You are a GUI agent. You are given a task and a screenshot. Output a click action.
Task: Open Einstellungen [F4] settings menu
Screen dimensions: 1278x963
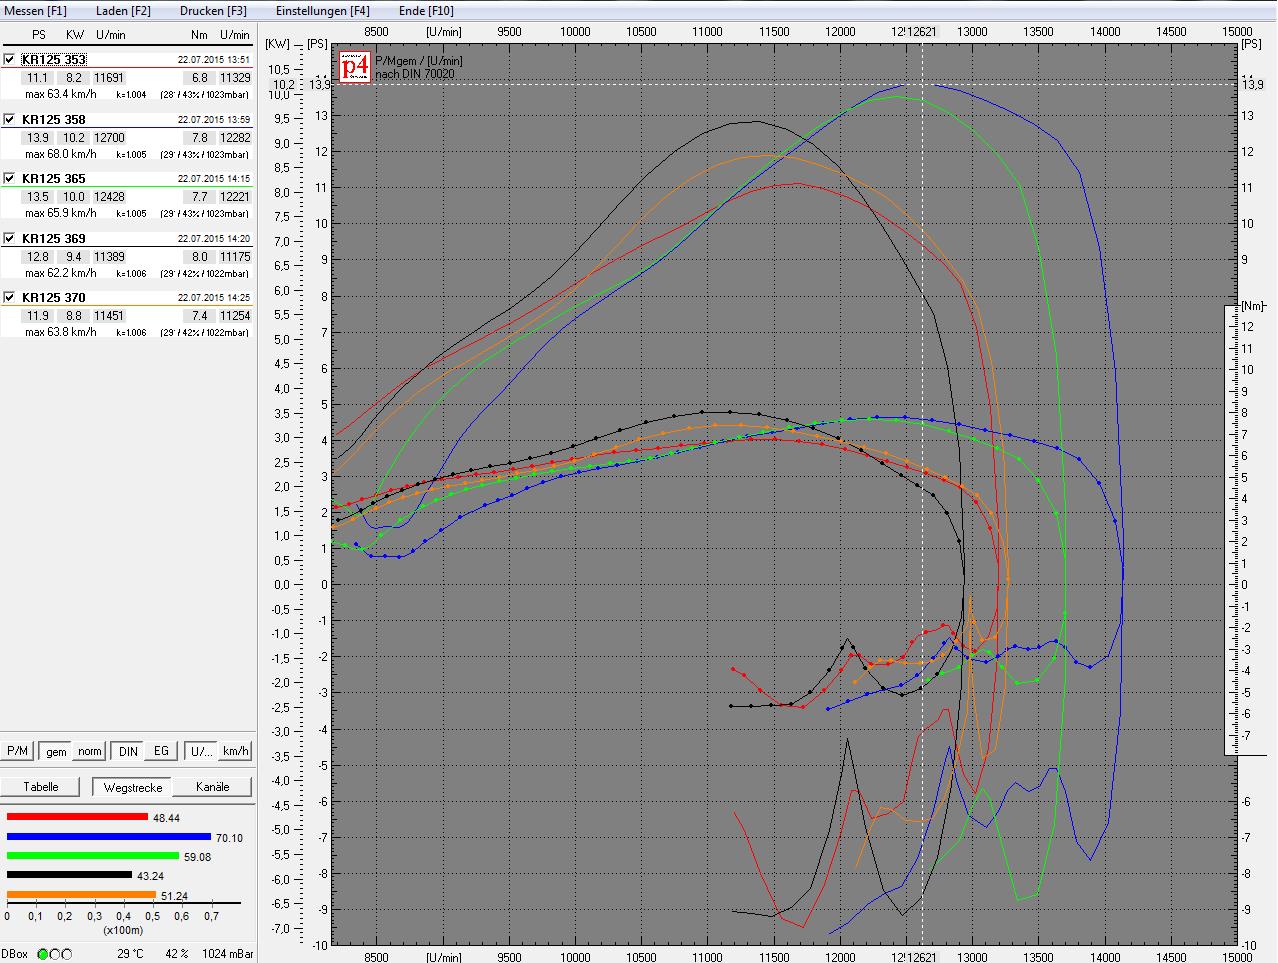[x=322, y=10]
